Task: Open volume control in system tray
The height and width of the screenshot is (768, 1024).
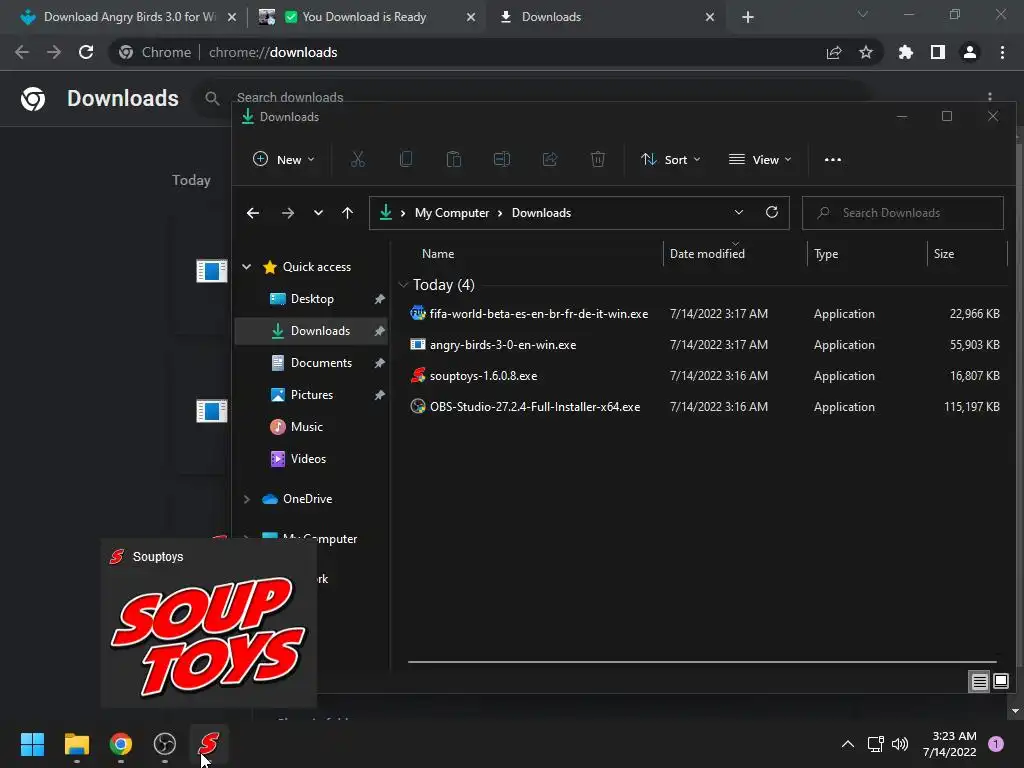Action: pos(900,744)
